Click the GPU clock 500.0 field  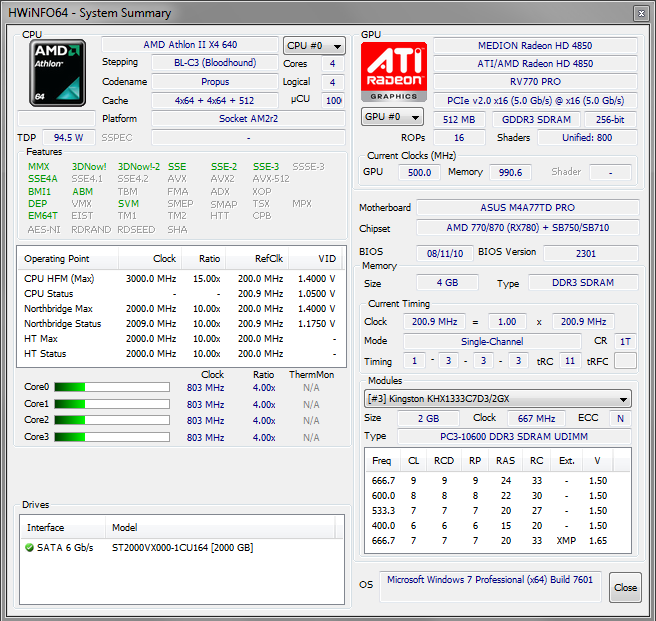coord(419,172)
